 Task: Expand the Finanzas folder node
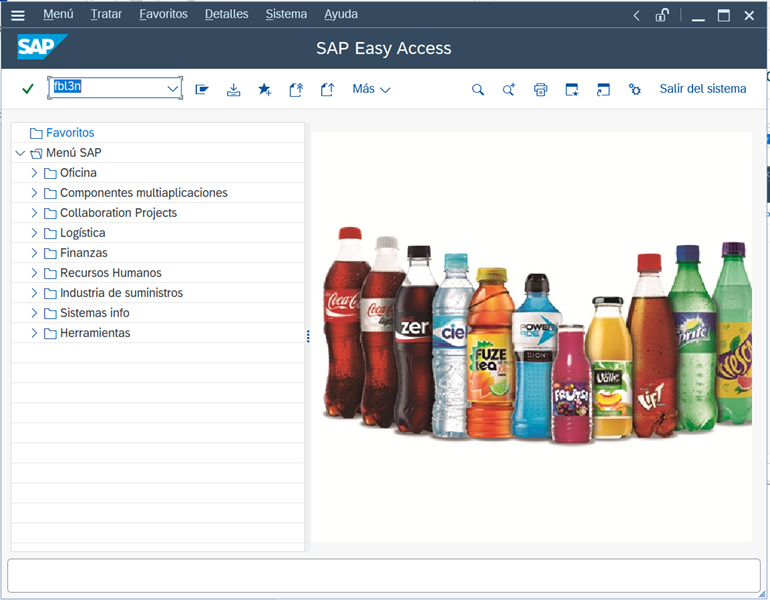point(34,253)
